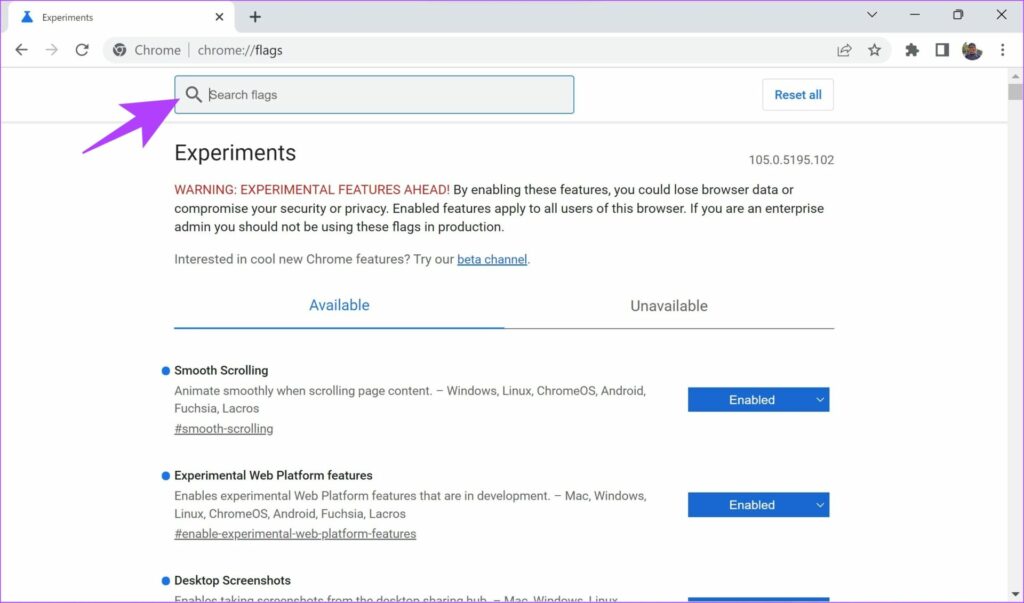Click the magnifier icon in Search flags
The height and width of the screenshot is (603, 1024).
(x=194, y=94)
